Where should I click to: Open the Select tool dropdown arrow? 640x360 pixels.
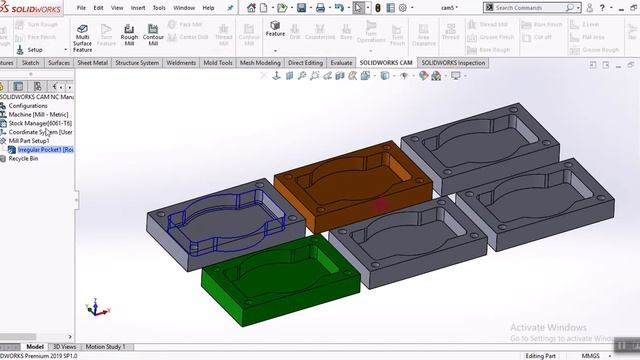[x=368, y=7]
